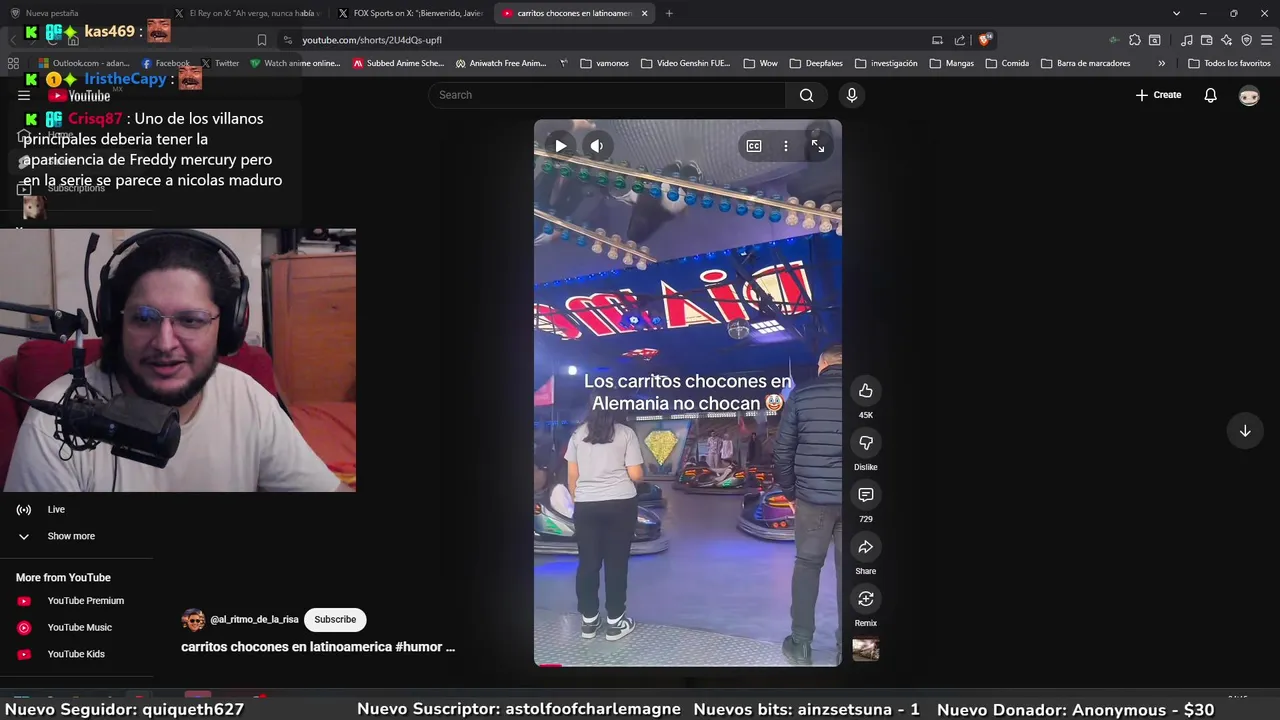This screenshot has height=720, width=1280.
Task: Play the paused YouTube Short
Action: pyautogui.click(x=561, y=146)
